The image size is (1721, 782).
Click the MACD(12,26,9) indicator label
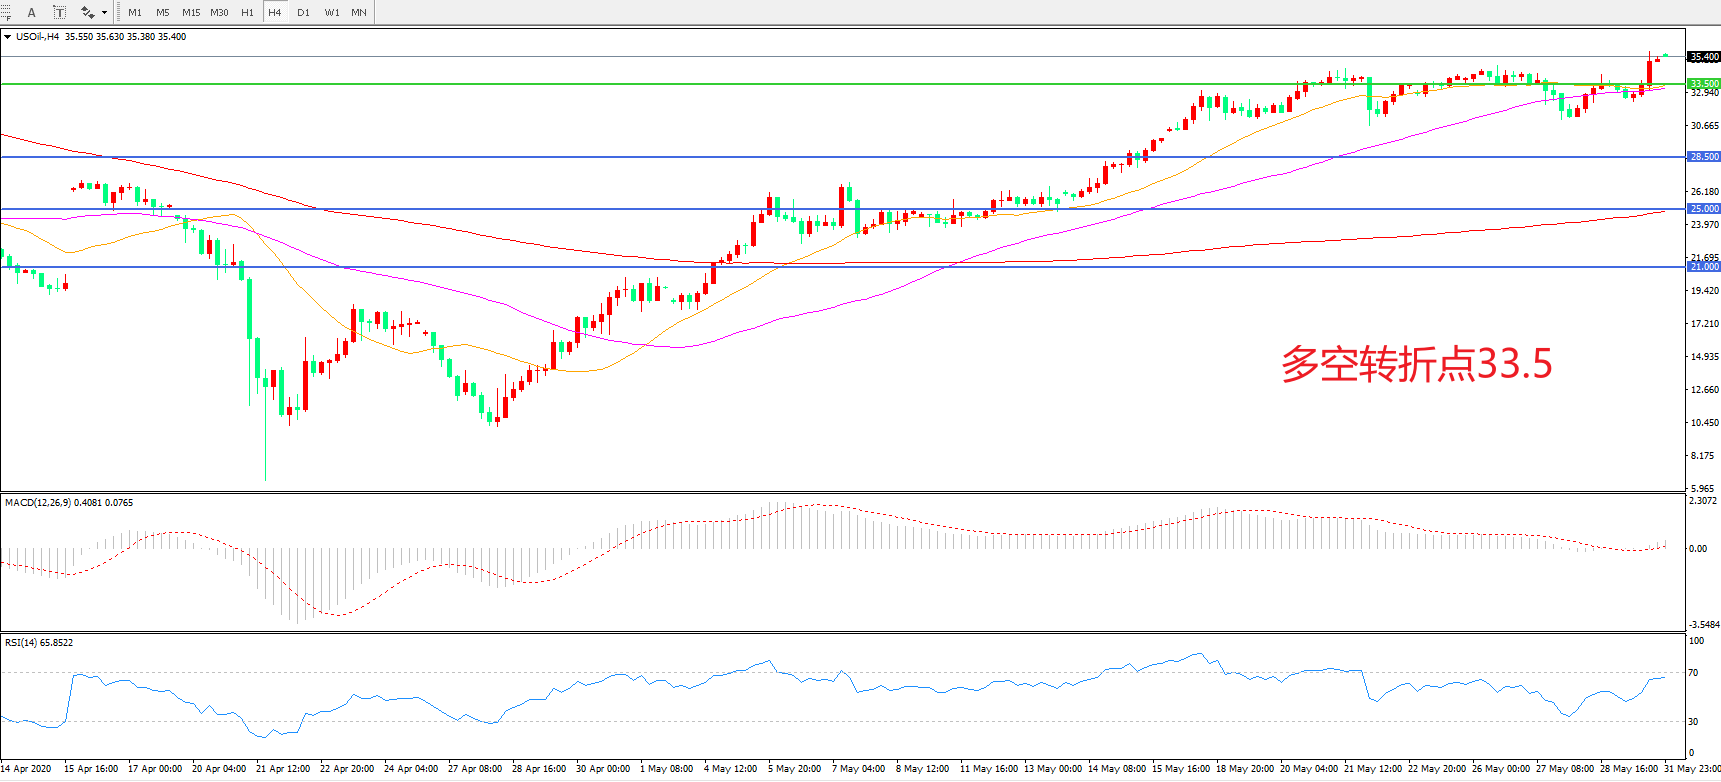(68, 502)
